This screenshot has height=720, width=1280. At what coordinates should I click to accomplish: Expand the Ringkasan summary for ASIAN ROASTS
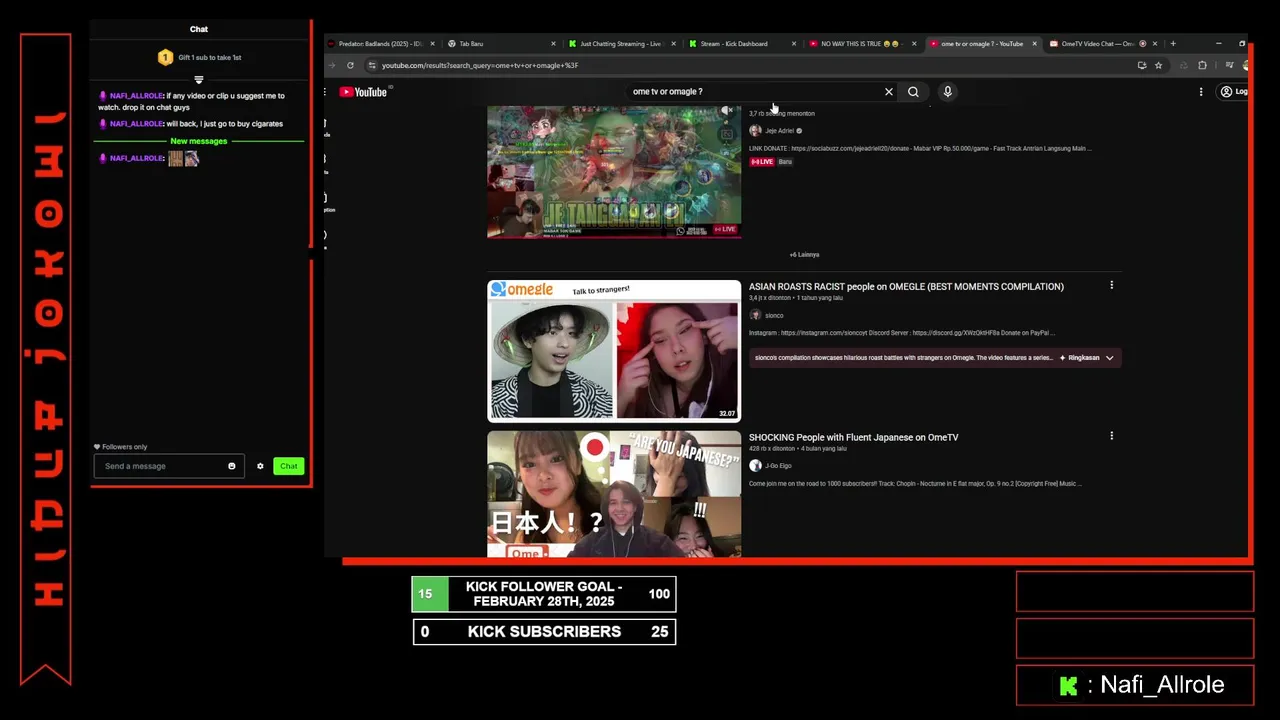pyautogui.click(x=1087, y=357)
